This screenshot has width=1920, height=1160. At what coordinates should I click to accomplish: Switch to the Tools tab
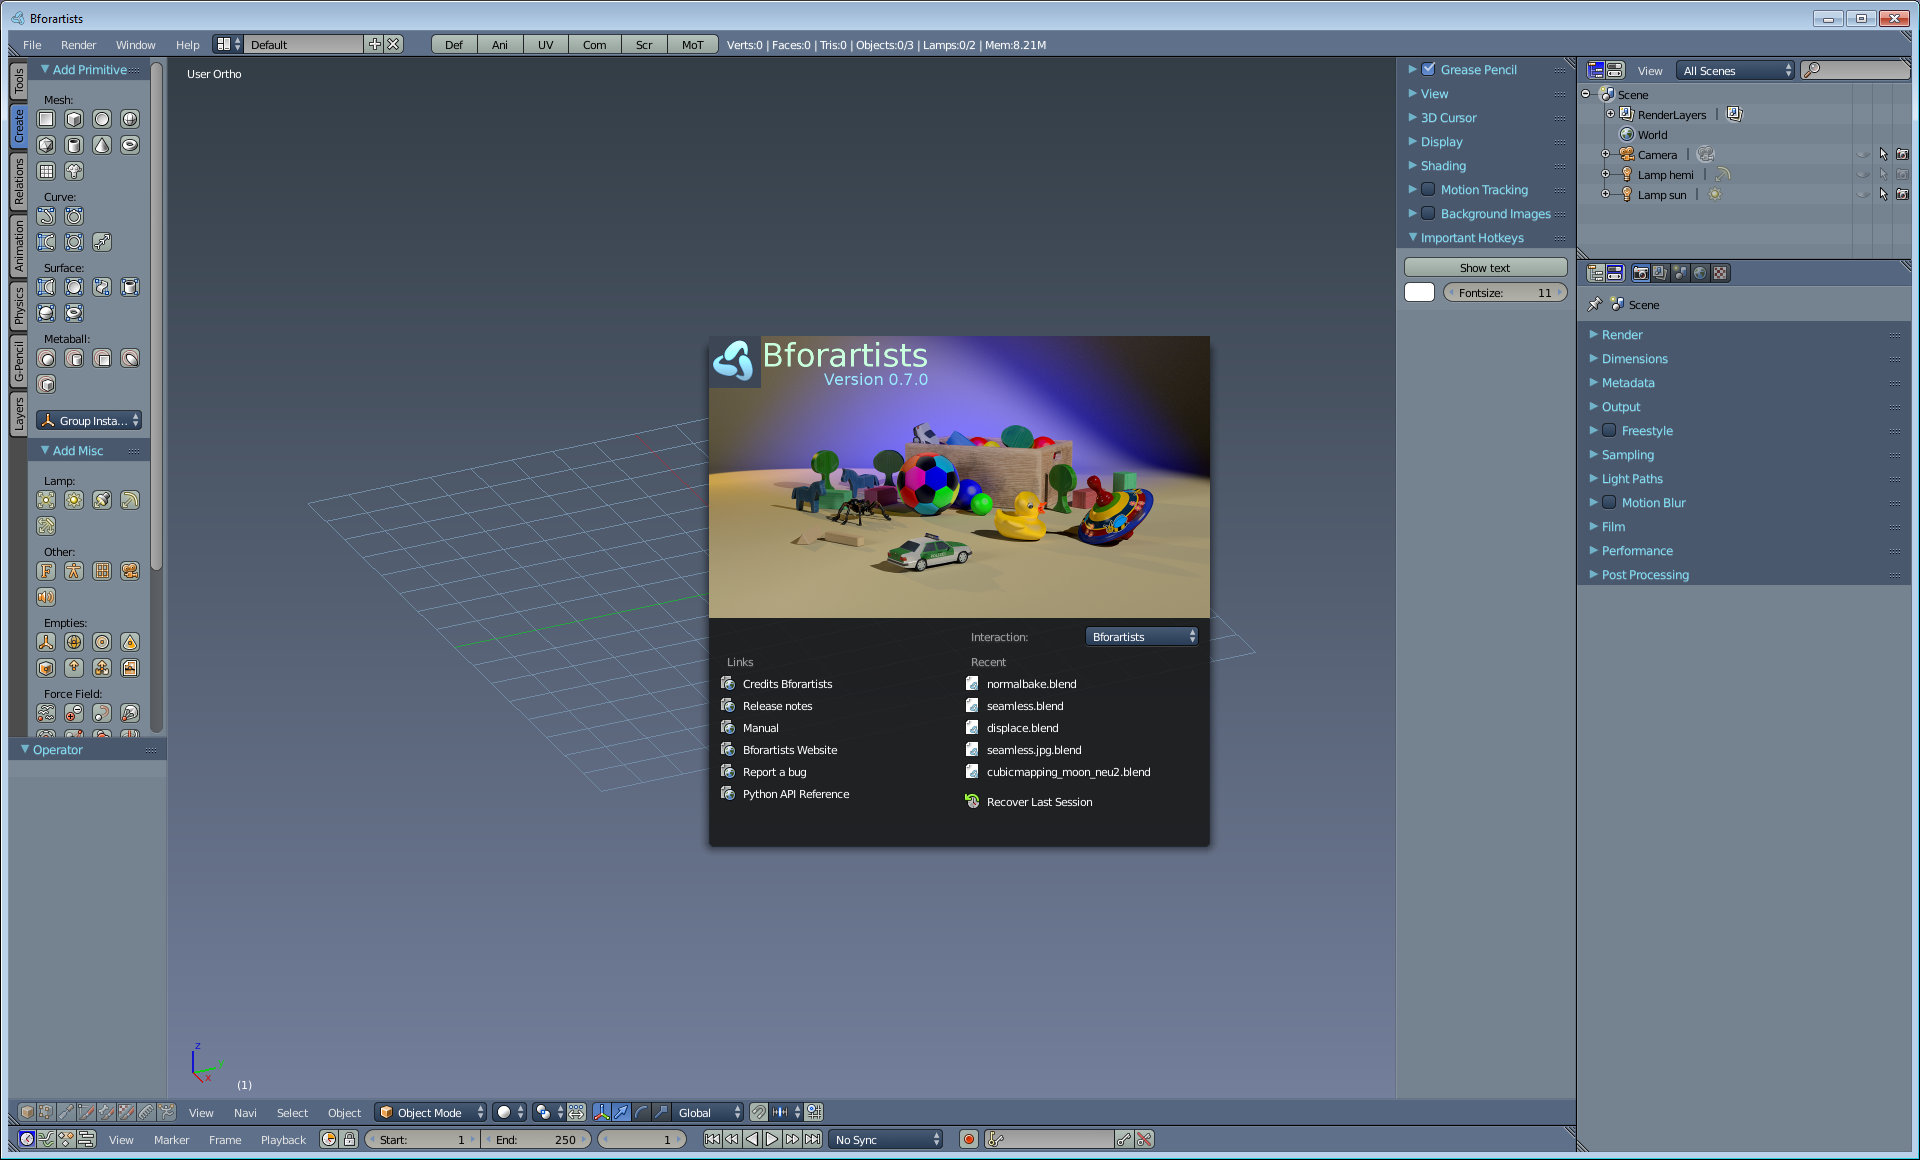click(18, 81)
